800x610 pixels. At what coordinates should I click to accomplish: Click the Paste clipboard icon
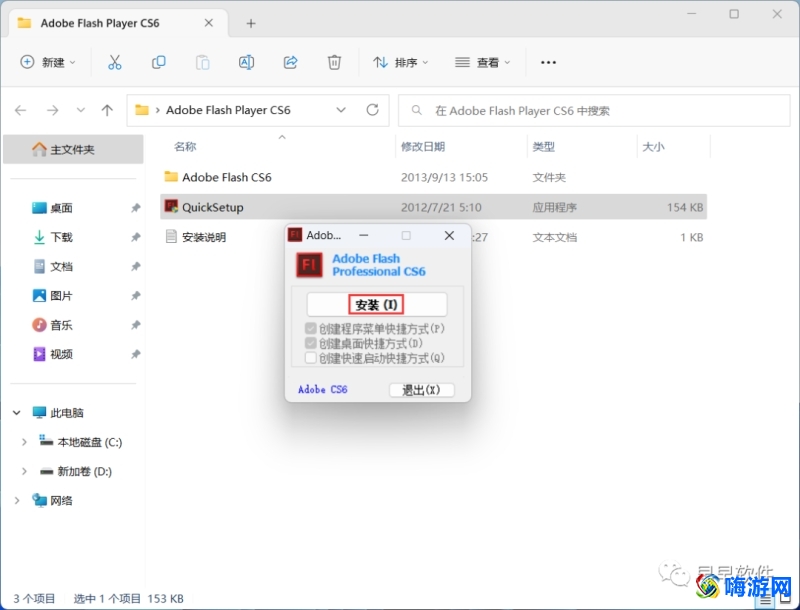point(203,62)
